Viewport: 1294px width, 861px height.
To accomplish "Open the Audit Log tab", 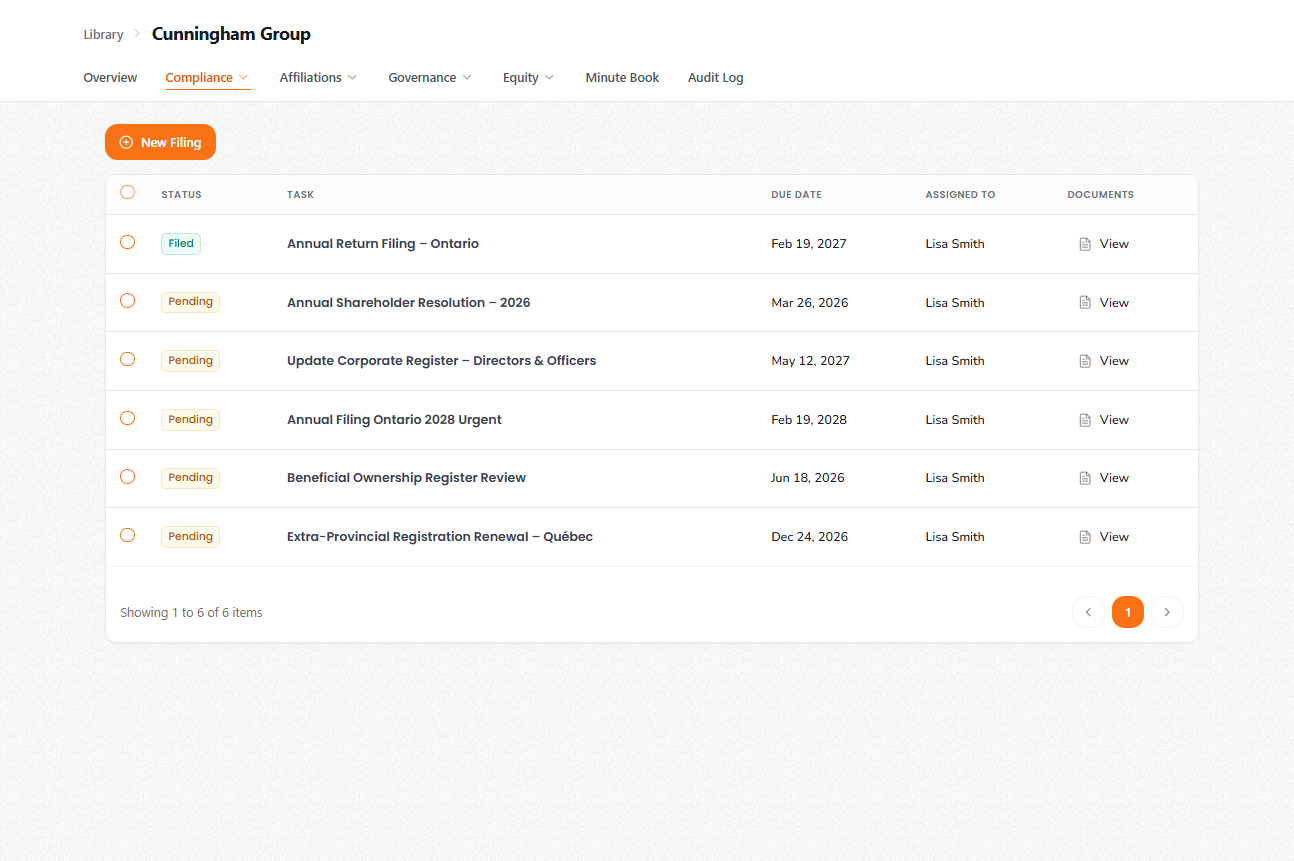I will coord(715,77).
